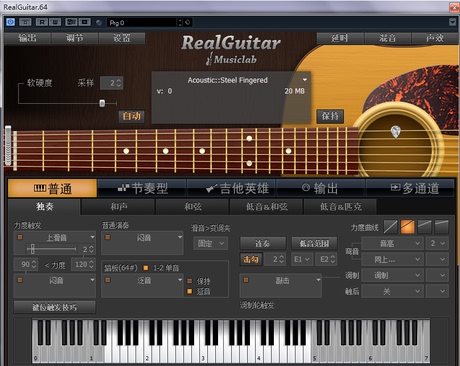The image size is (460, 366).
Task: Click the host toolbar icon left of R
Action: pos(25,22)
